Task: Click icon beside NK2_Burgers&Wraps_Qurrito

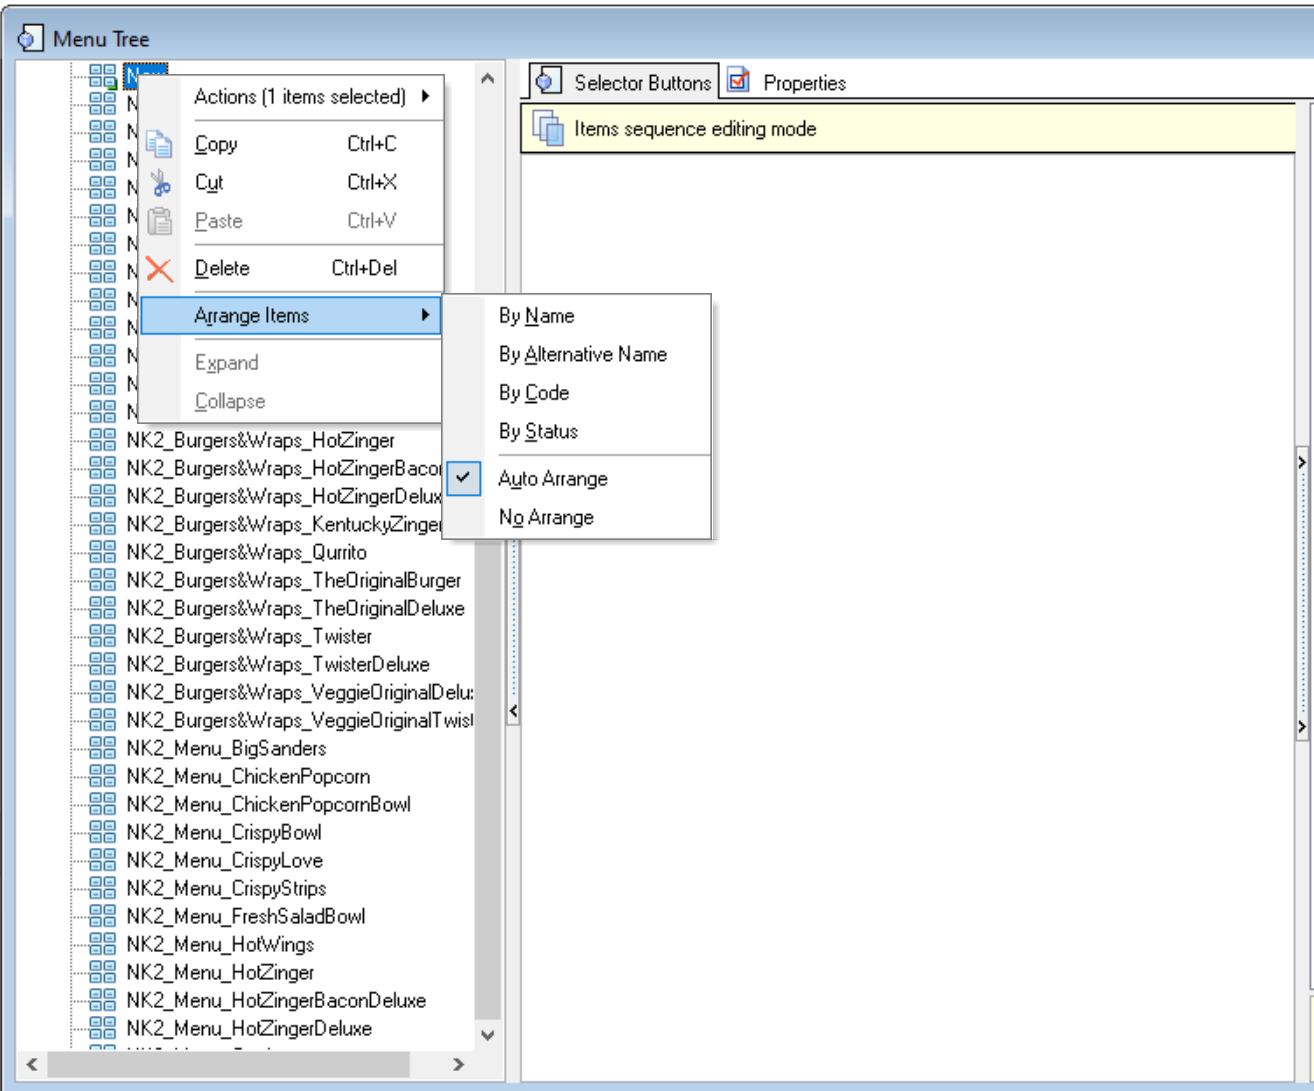Action: [102, 552]
